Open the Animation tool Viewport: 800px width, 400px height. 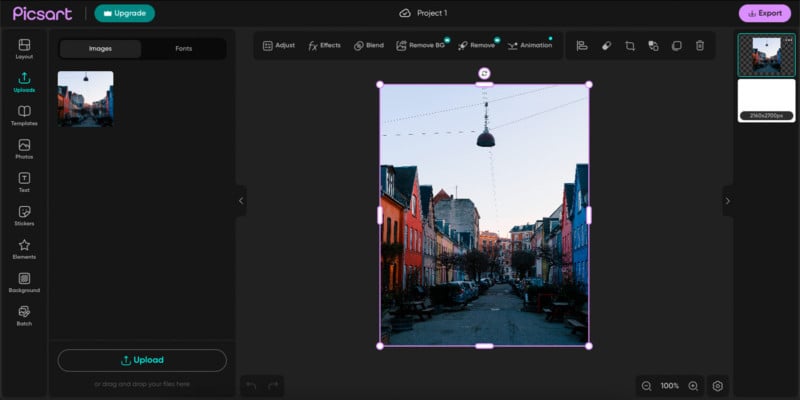pyautogui.click(x=529, y=46)
